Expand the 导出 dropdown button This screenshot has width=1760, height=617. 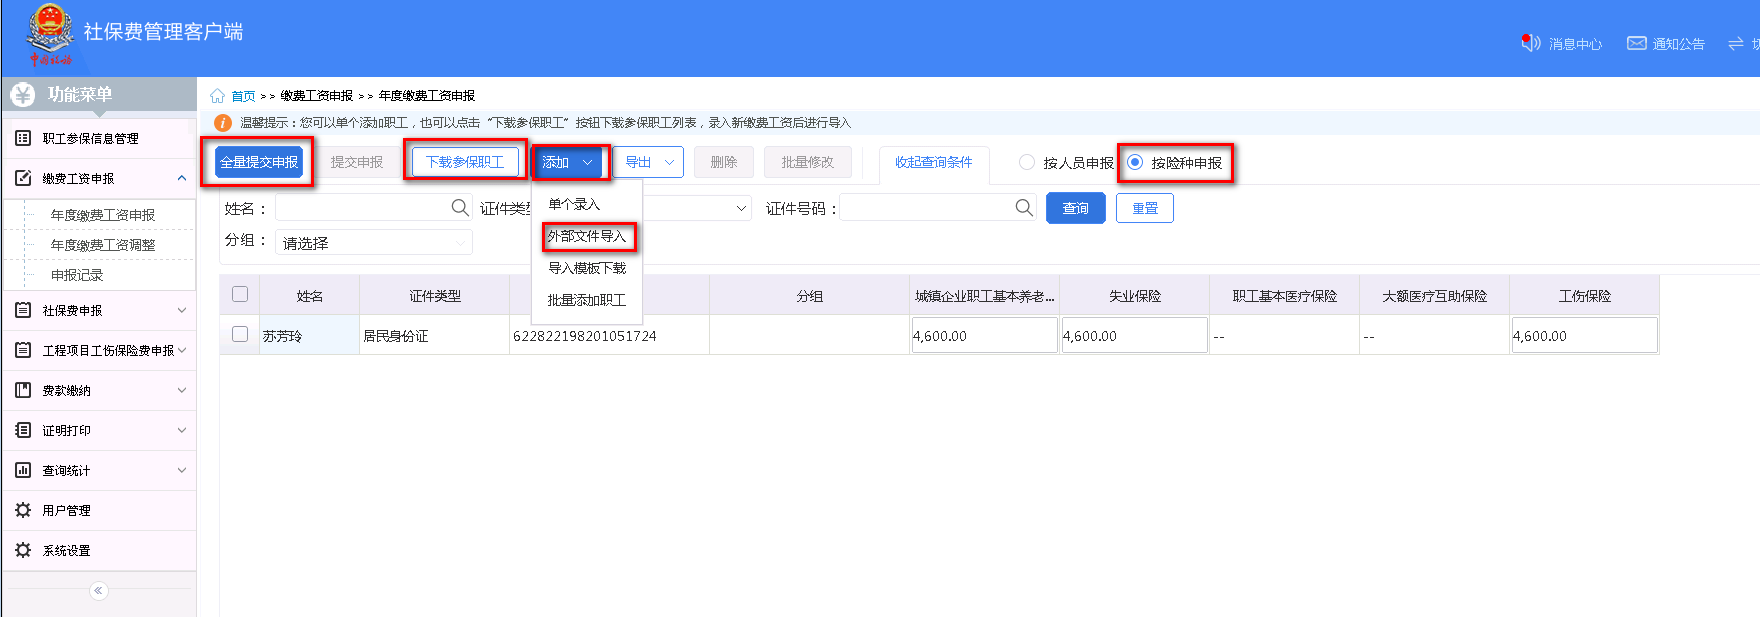click(x=649, y=162)
